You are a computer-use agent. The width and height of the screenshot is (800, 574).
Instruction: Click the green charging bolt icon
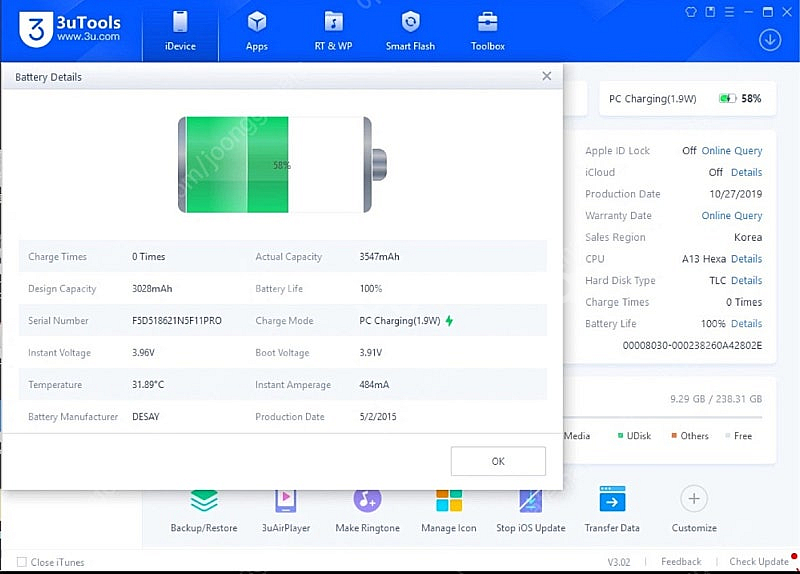click(449, 320)
